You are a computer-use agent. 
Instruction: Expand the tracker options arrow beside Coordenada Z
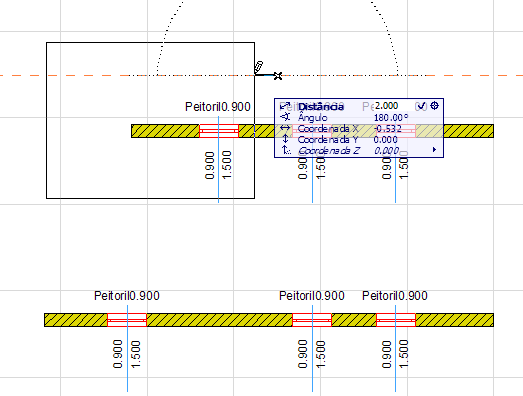pos(434,150)
